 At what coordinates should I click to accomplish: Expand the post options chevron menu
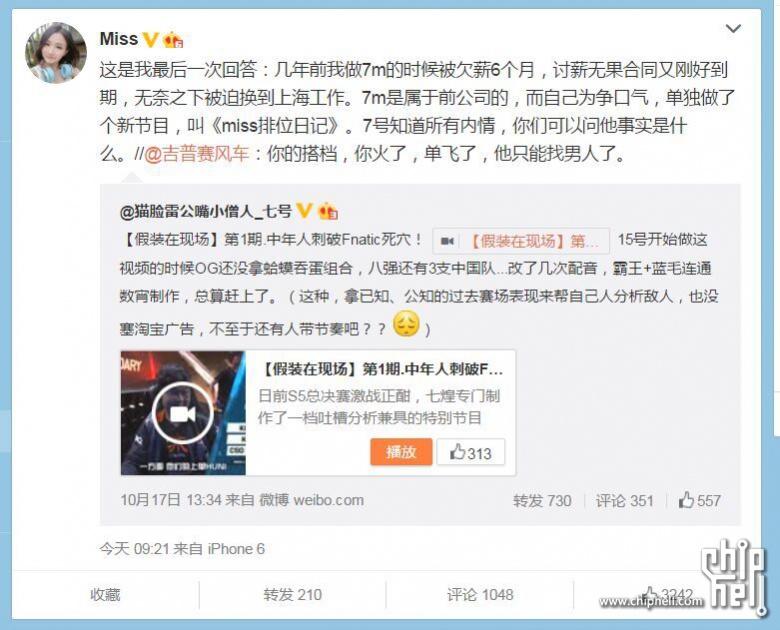point(733,29)
